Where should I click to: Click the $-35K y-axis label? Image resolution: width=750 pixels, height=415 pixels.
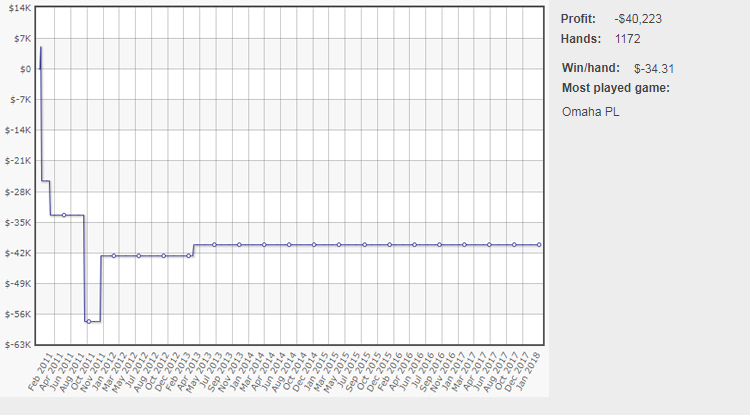click(19, 222)
